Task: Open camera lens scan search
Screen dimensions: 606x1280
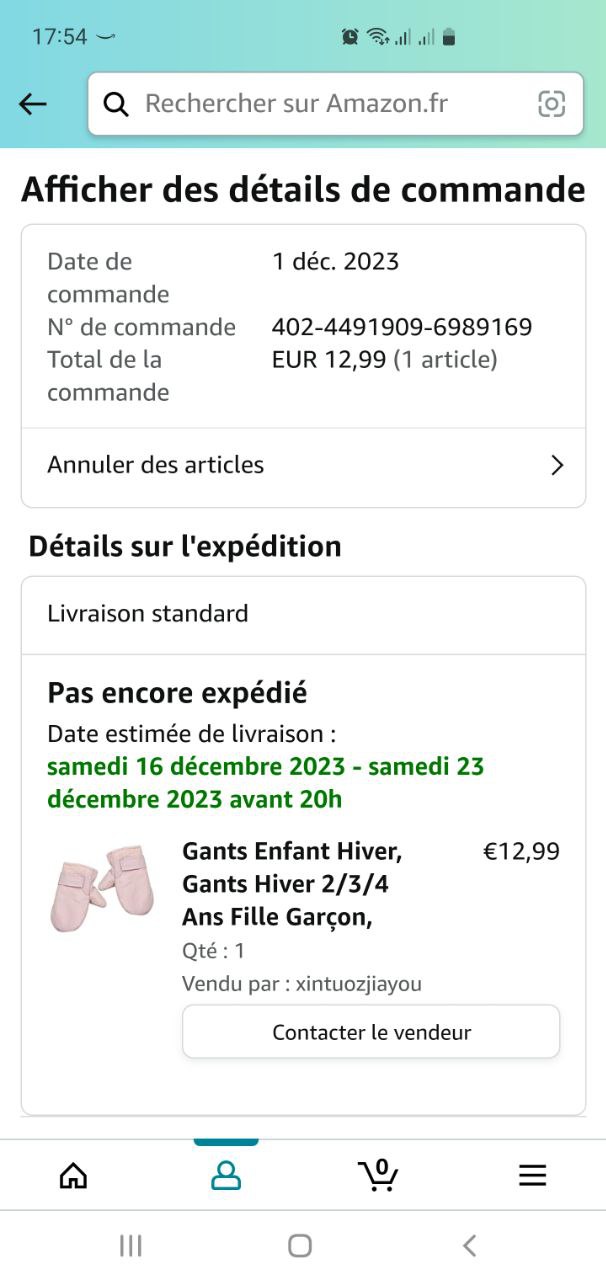Action: tap(551, 104)
